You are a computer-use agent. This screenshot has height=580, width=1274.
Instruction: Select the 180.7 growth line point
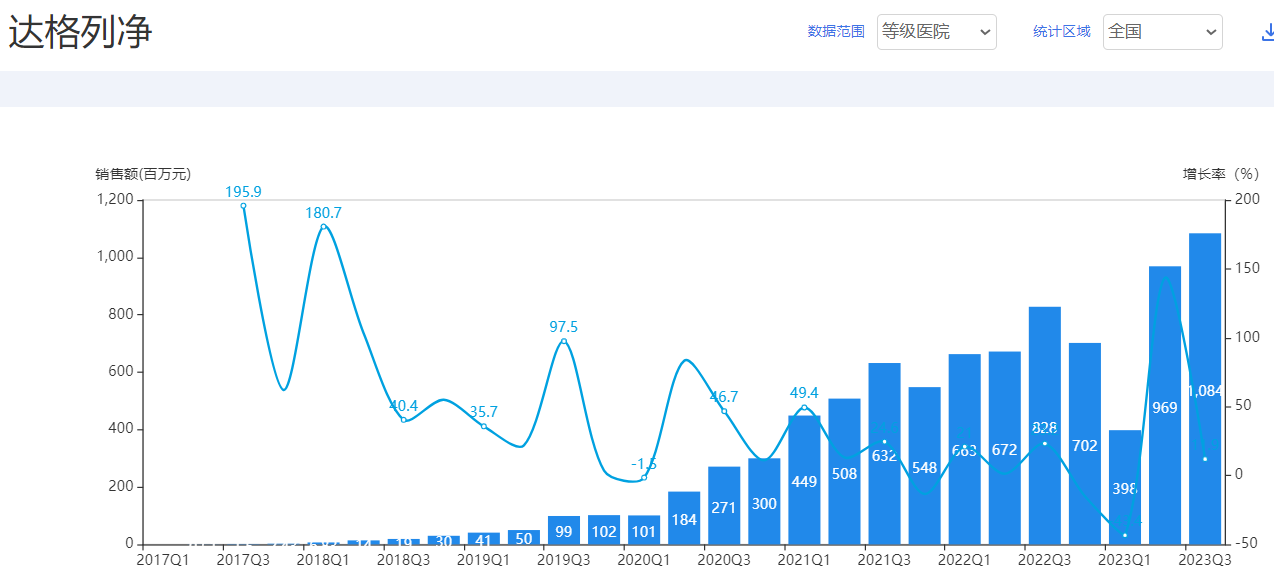323,227
